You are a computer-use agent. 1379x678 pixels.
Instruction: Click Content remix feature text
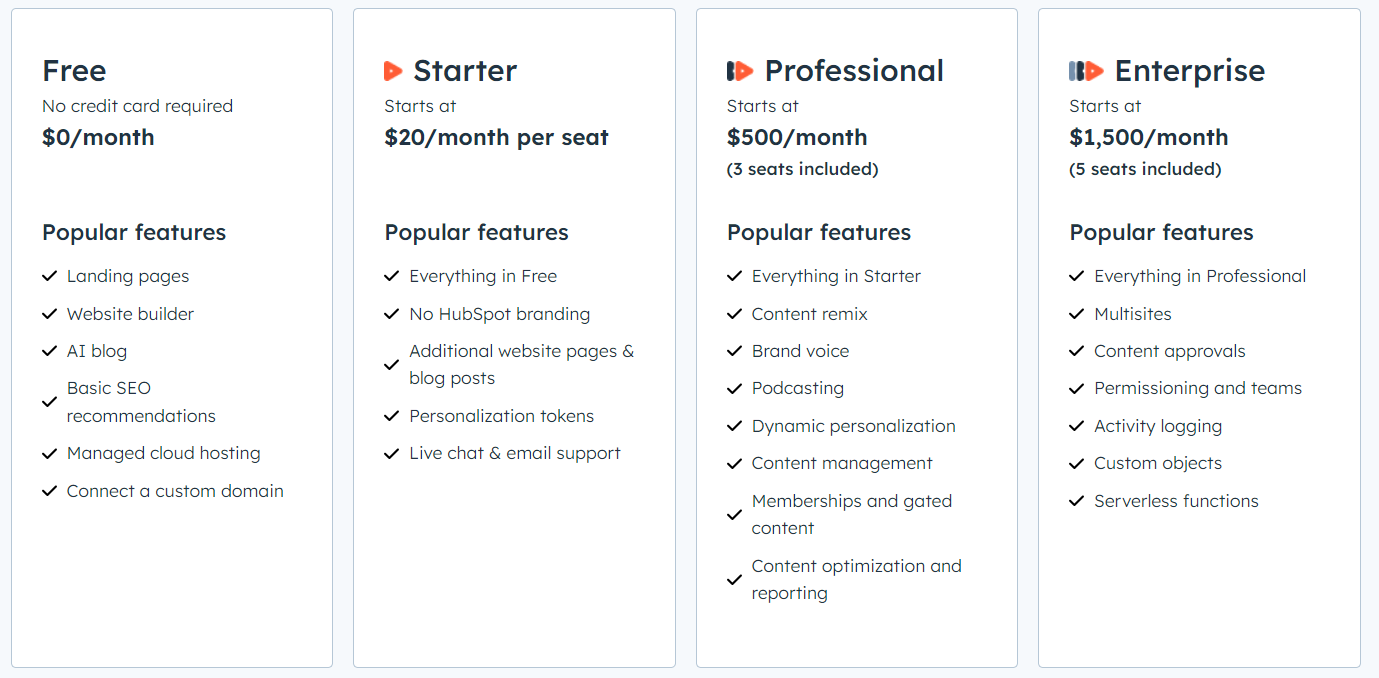point(810,314)
